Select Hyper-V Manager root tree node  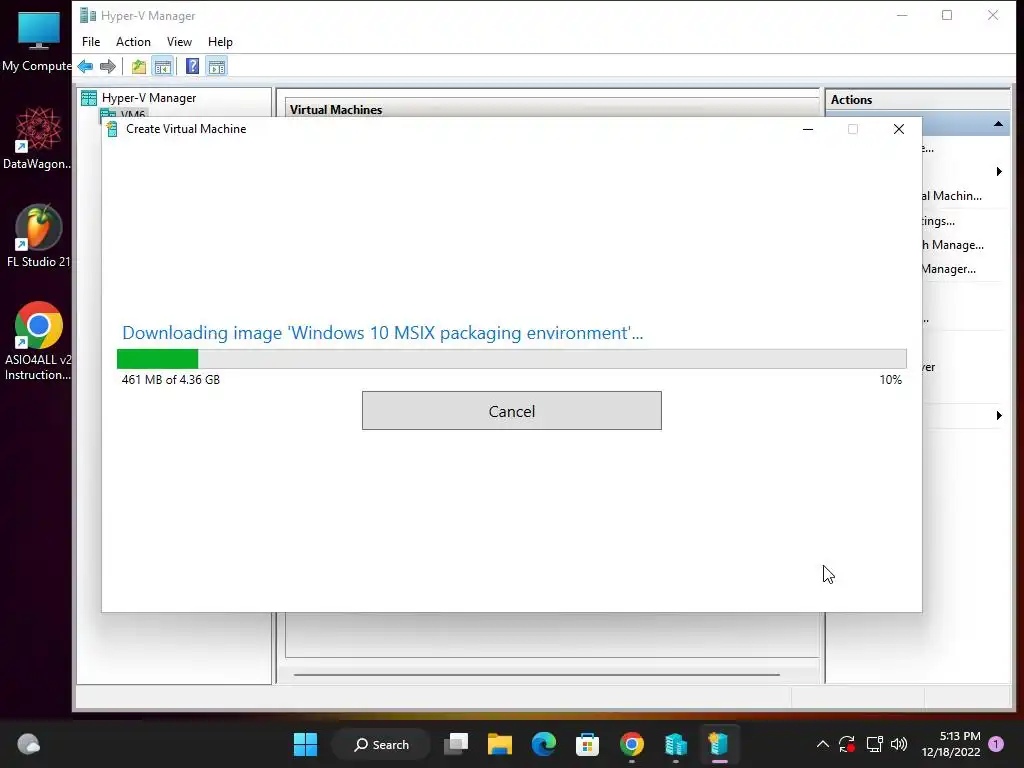point(149,98)
